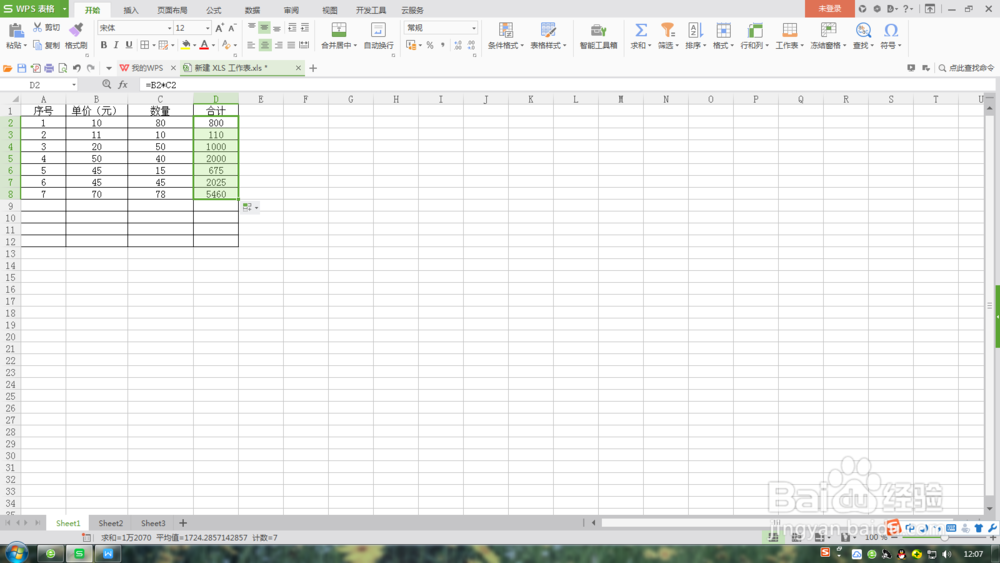Switch to the Data (数据) tab
1000x563 pixels.
coord(253,10)
